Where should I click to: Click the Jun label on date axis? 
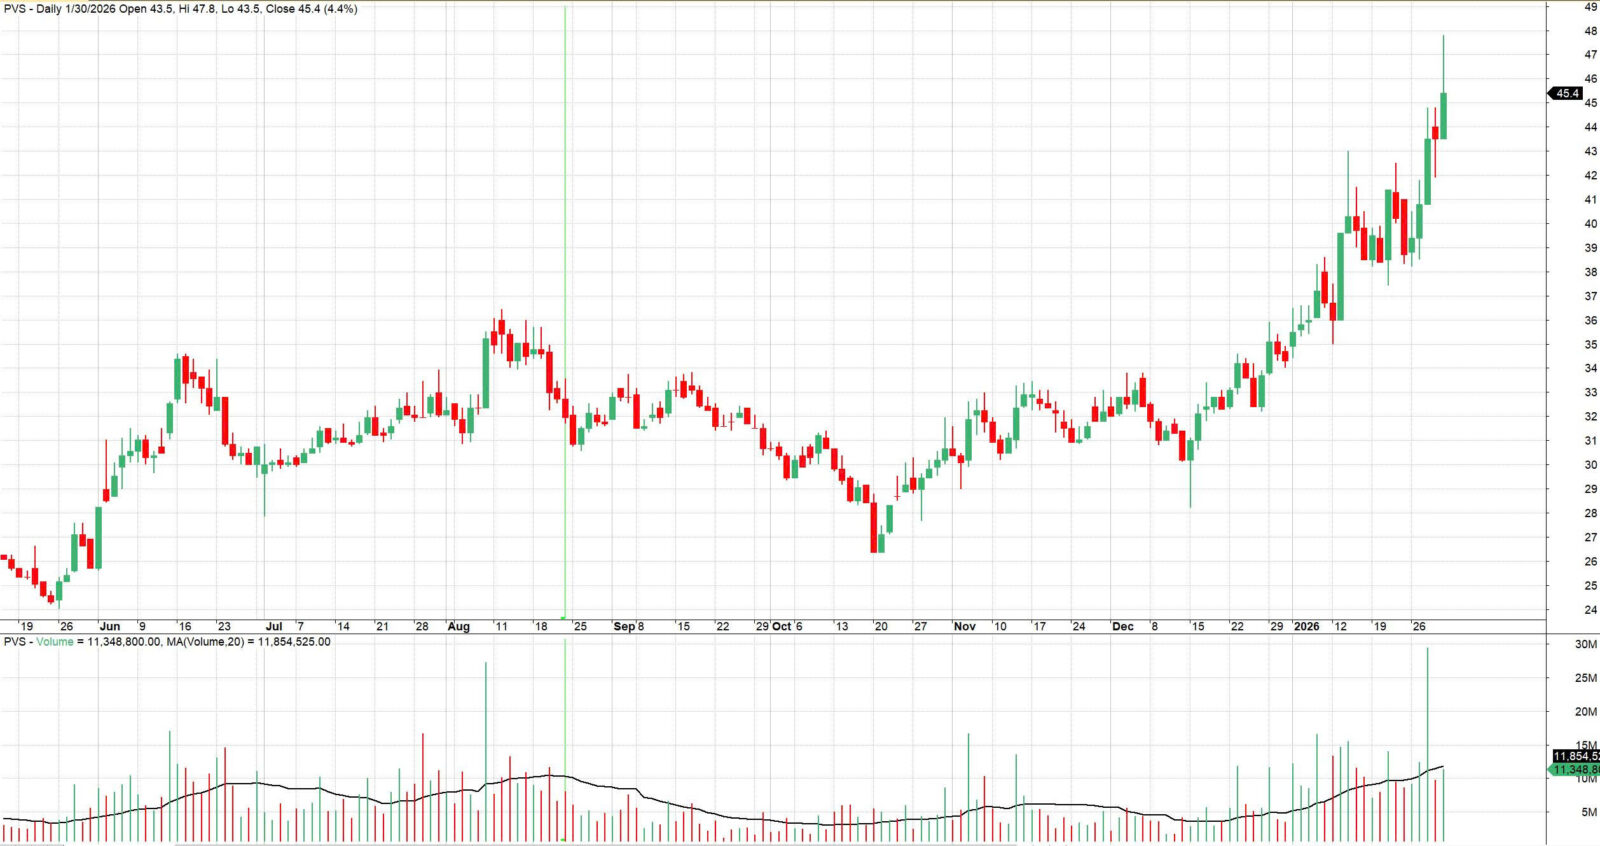[x=110, y=627]
